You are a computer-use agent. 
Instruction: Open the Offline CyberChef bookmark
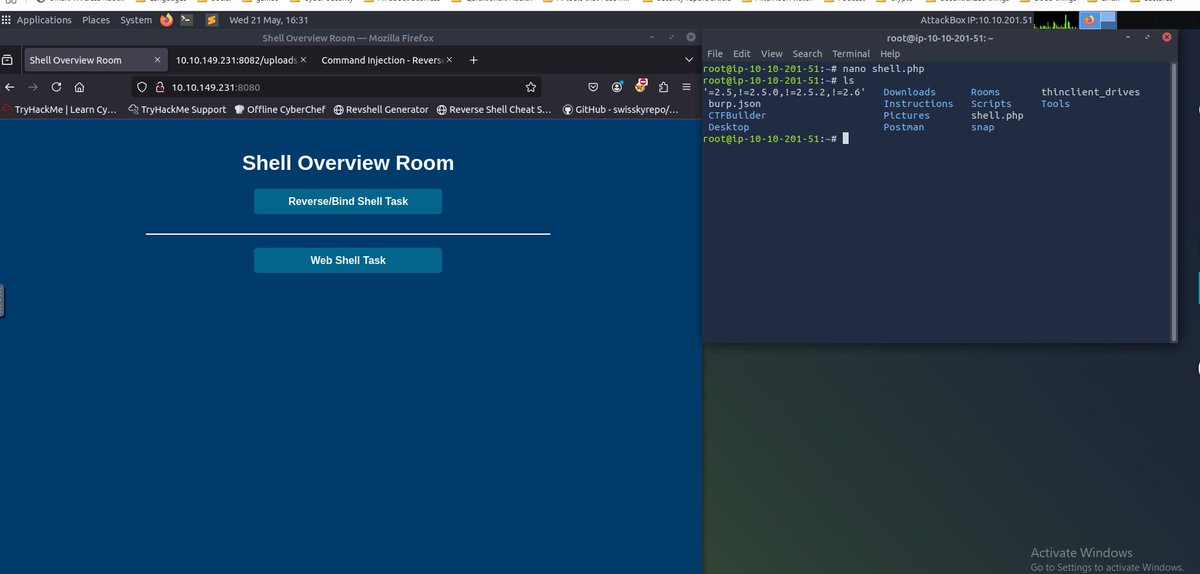(x=280, y=110)
